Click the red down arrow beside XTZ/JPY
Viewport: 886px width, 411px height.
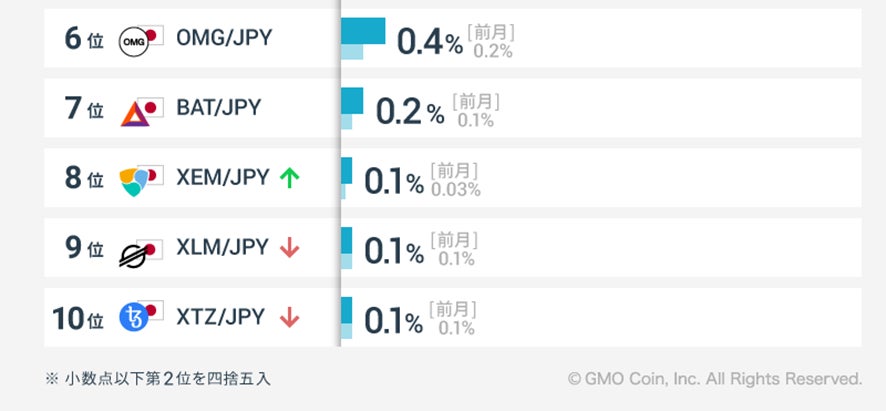pyautogui.click(x=290, y=319)
